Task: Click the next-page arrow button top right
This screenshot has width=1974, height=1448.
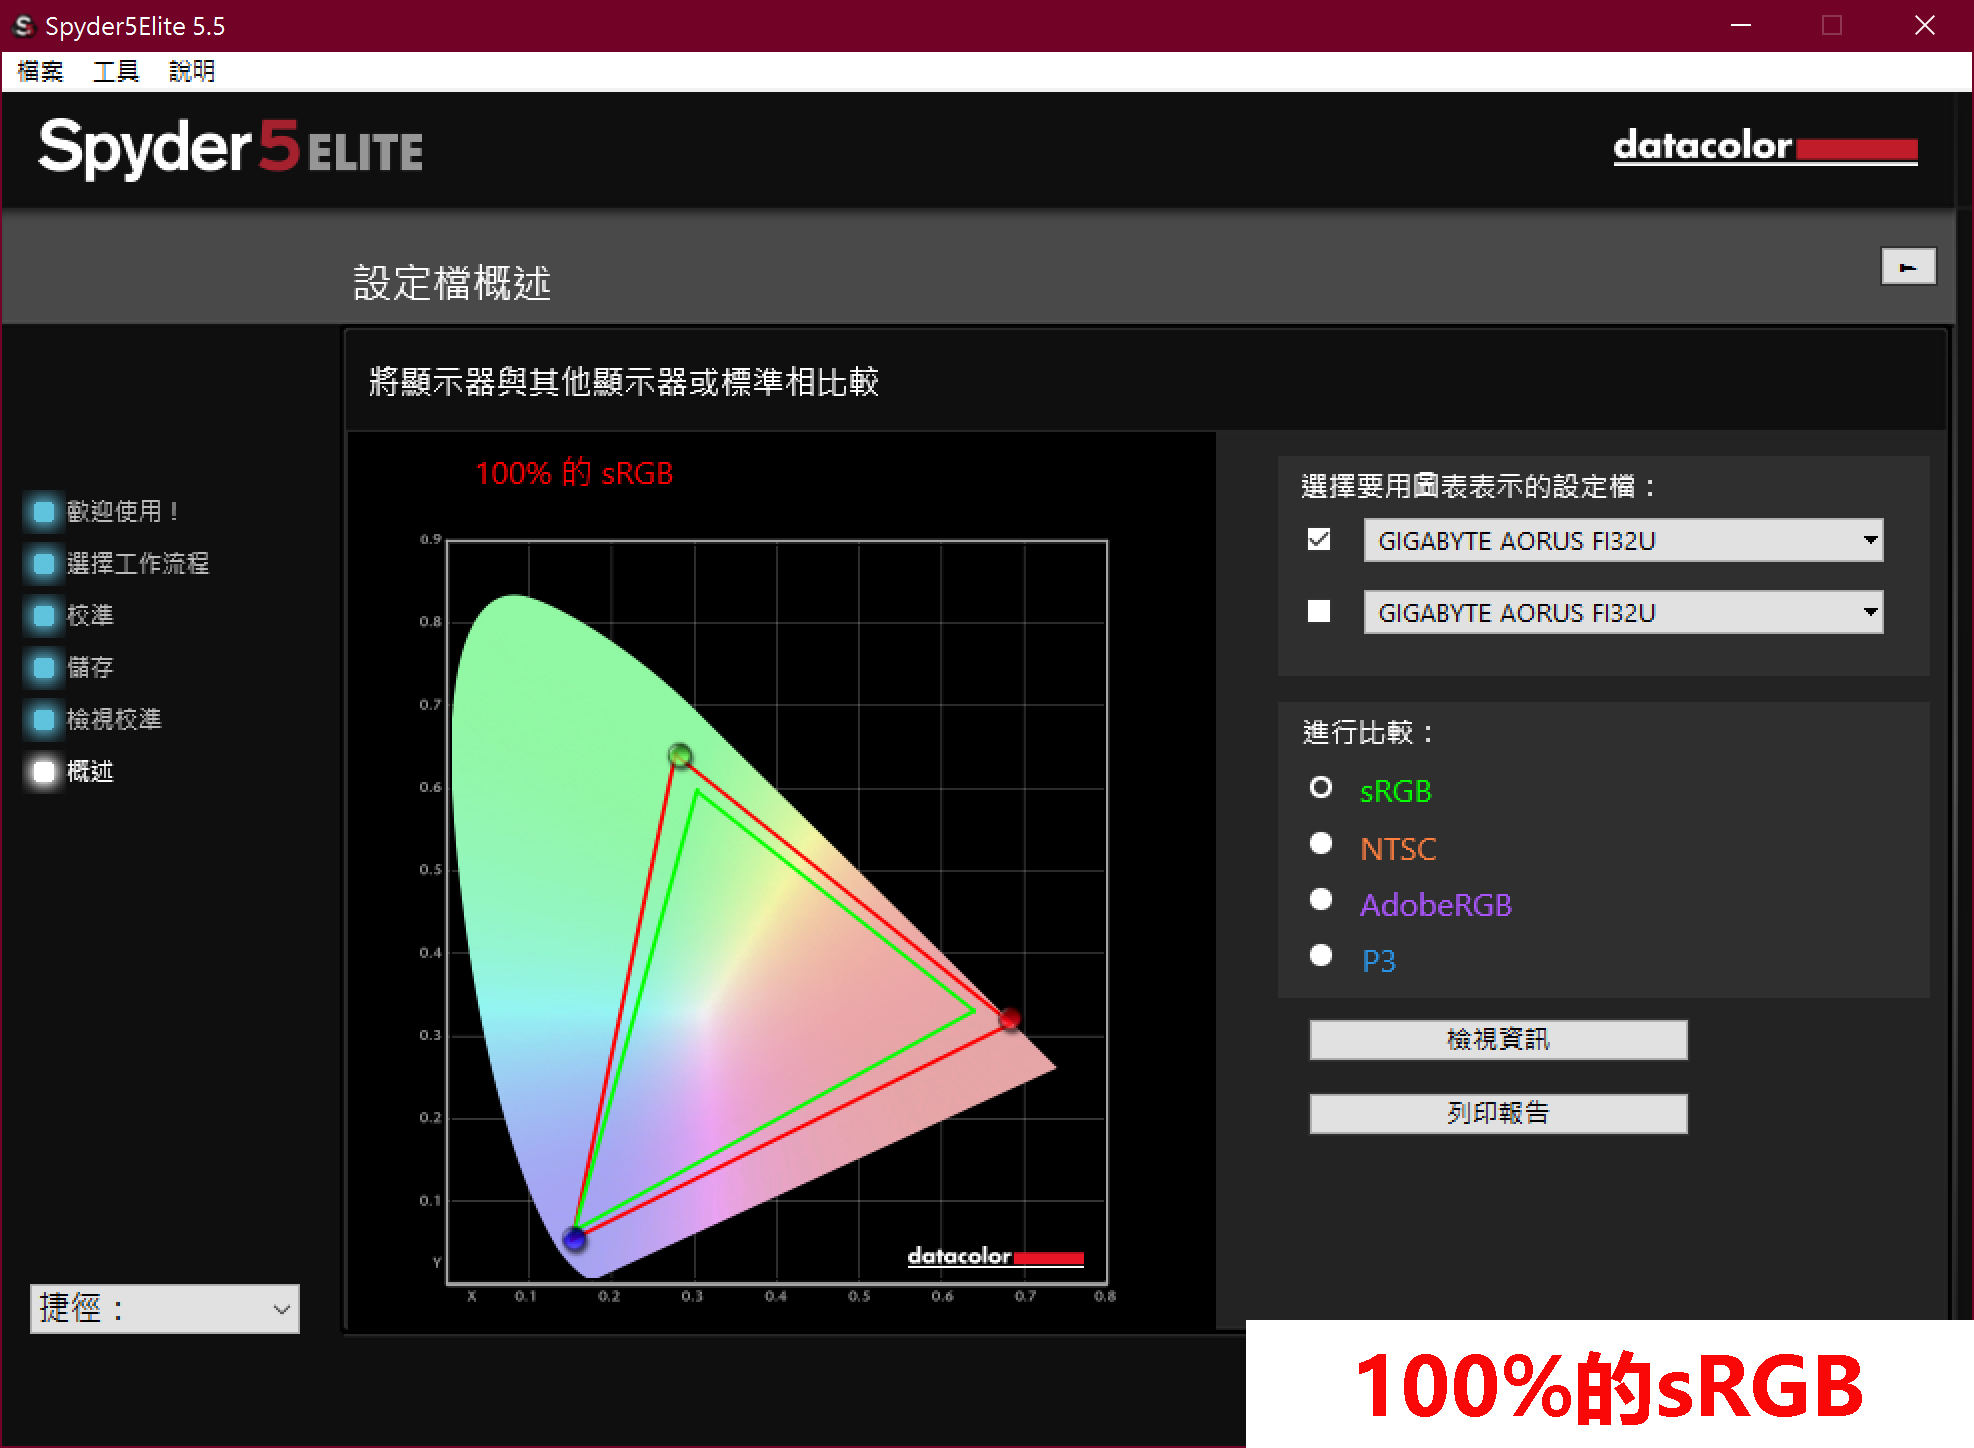Action: [1908, 267]
